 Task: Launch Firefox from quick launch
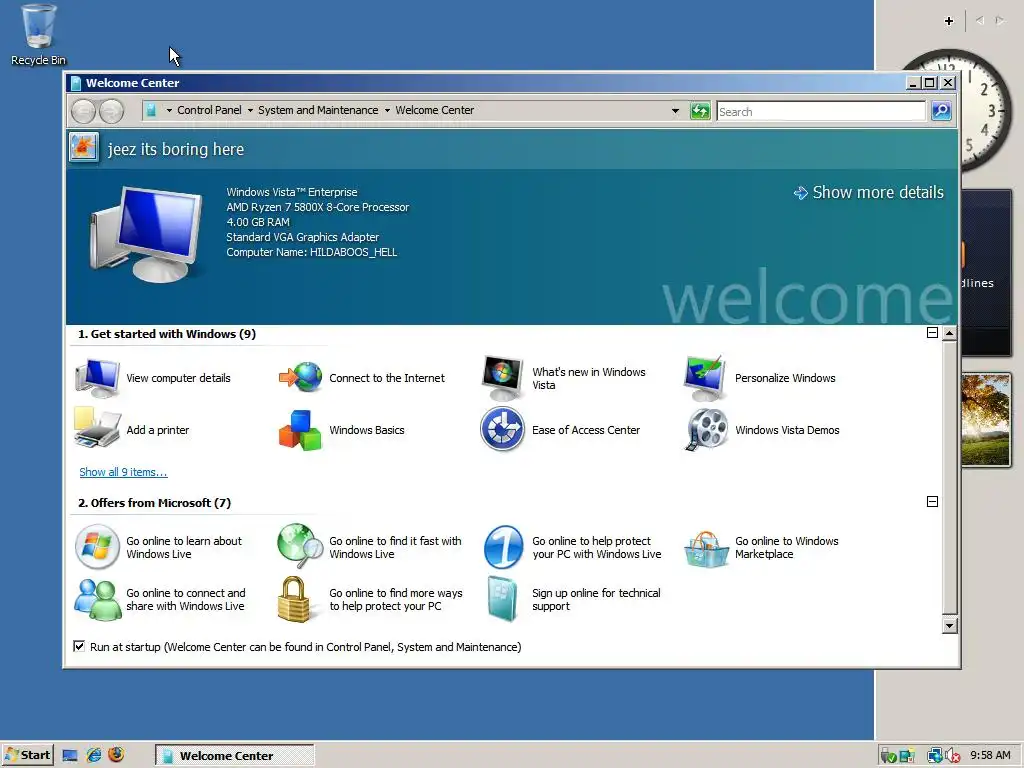click(116, 754)
